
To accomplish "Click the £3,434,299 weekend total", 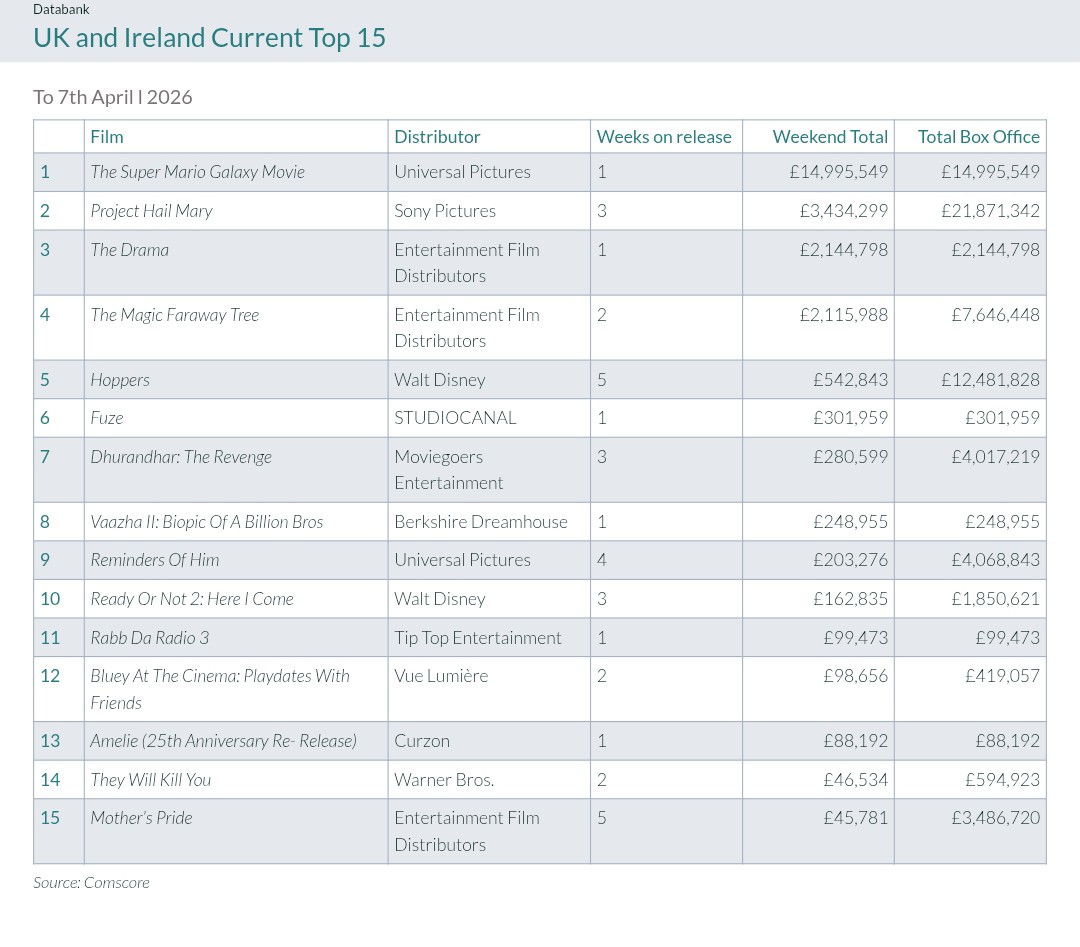I will 844,211.
